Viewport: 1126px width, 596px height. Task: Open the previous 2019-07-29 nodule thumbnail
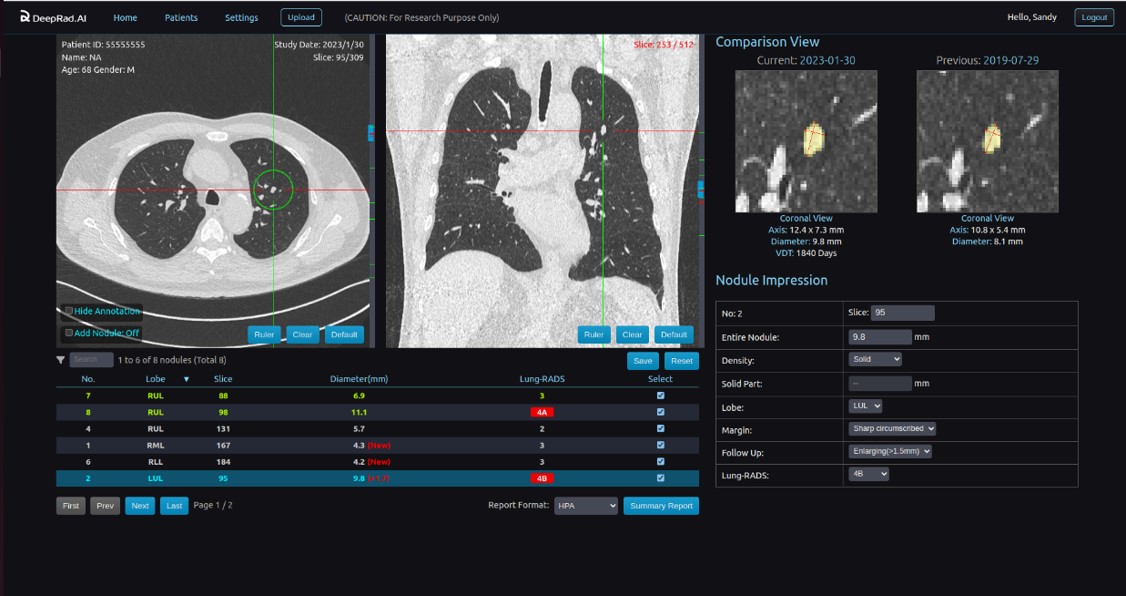[987, 141]
